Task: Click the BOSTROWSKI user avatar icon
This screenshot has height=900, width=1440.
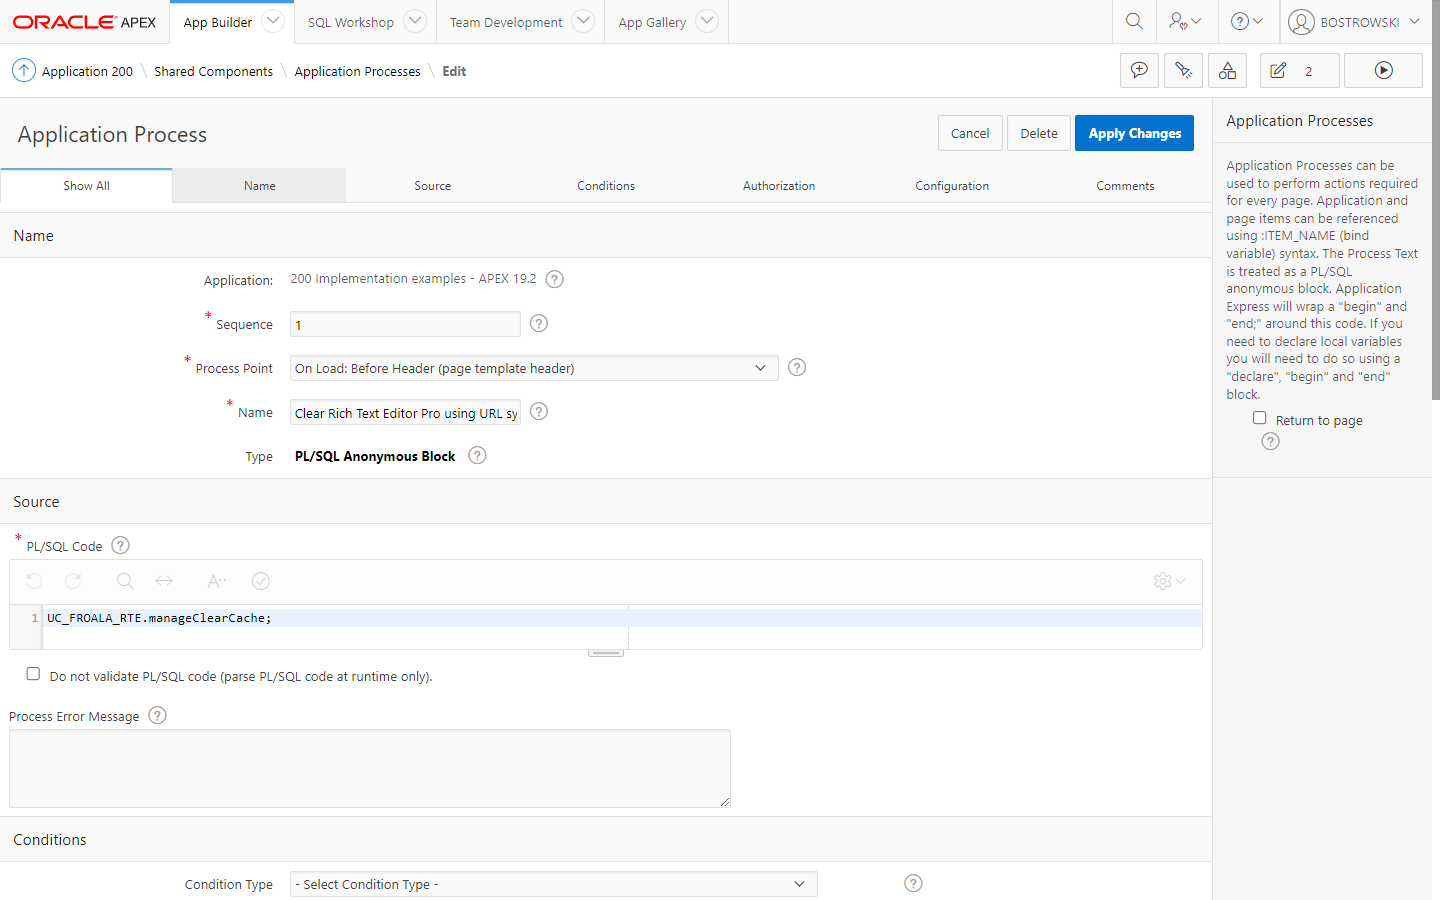Action: [1301, 22]
